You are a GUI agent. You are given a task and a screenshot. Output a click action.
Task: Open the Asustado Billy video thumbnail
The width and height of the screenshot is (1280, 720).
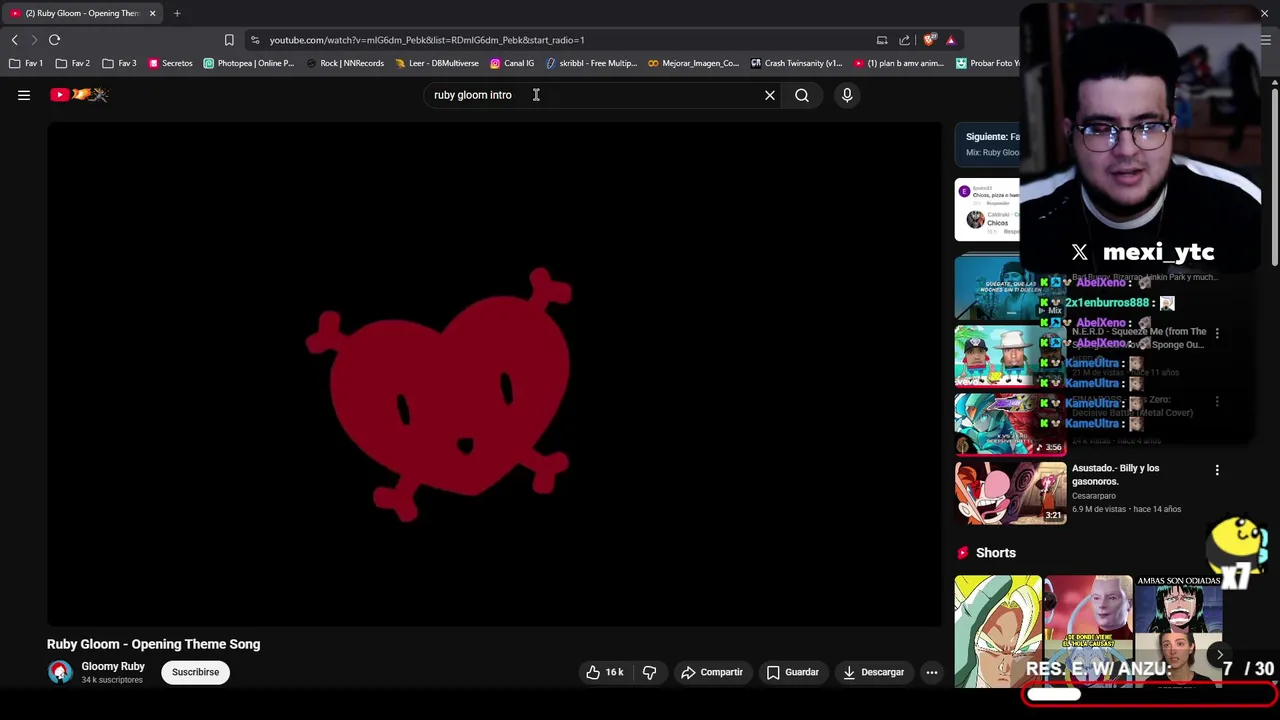[1010, 492]
